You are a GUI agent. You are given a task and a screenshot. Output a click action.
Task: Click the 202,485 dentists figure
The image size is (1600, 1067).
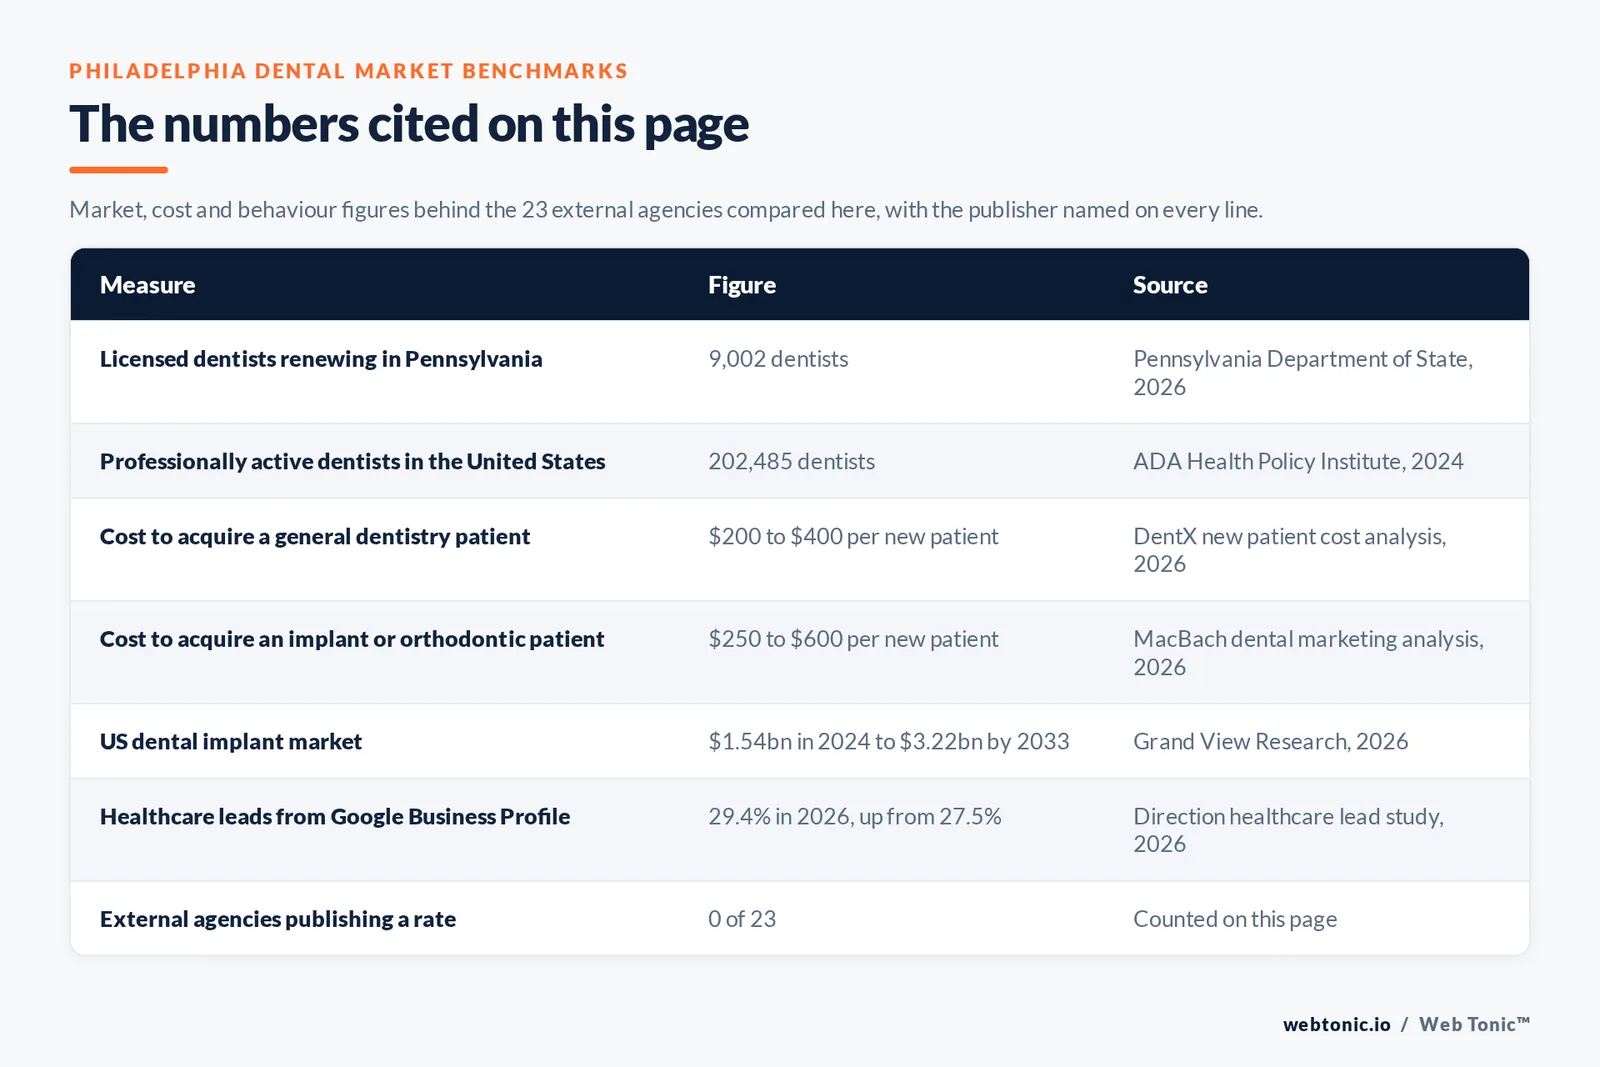tap(791, 461)
